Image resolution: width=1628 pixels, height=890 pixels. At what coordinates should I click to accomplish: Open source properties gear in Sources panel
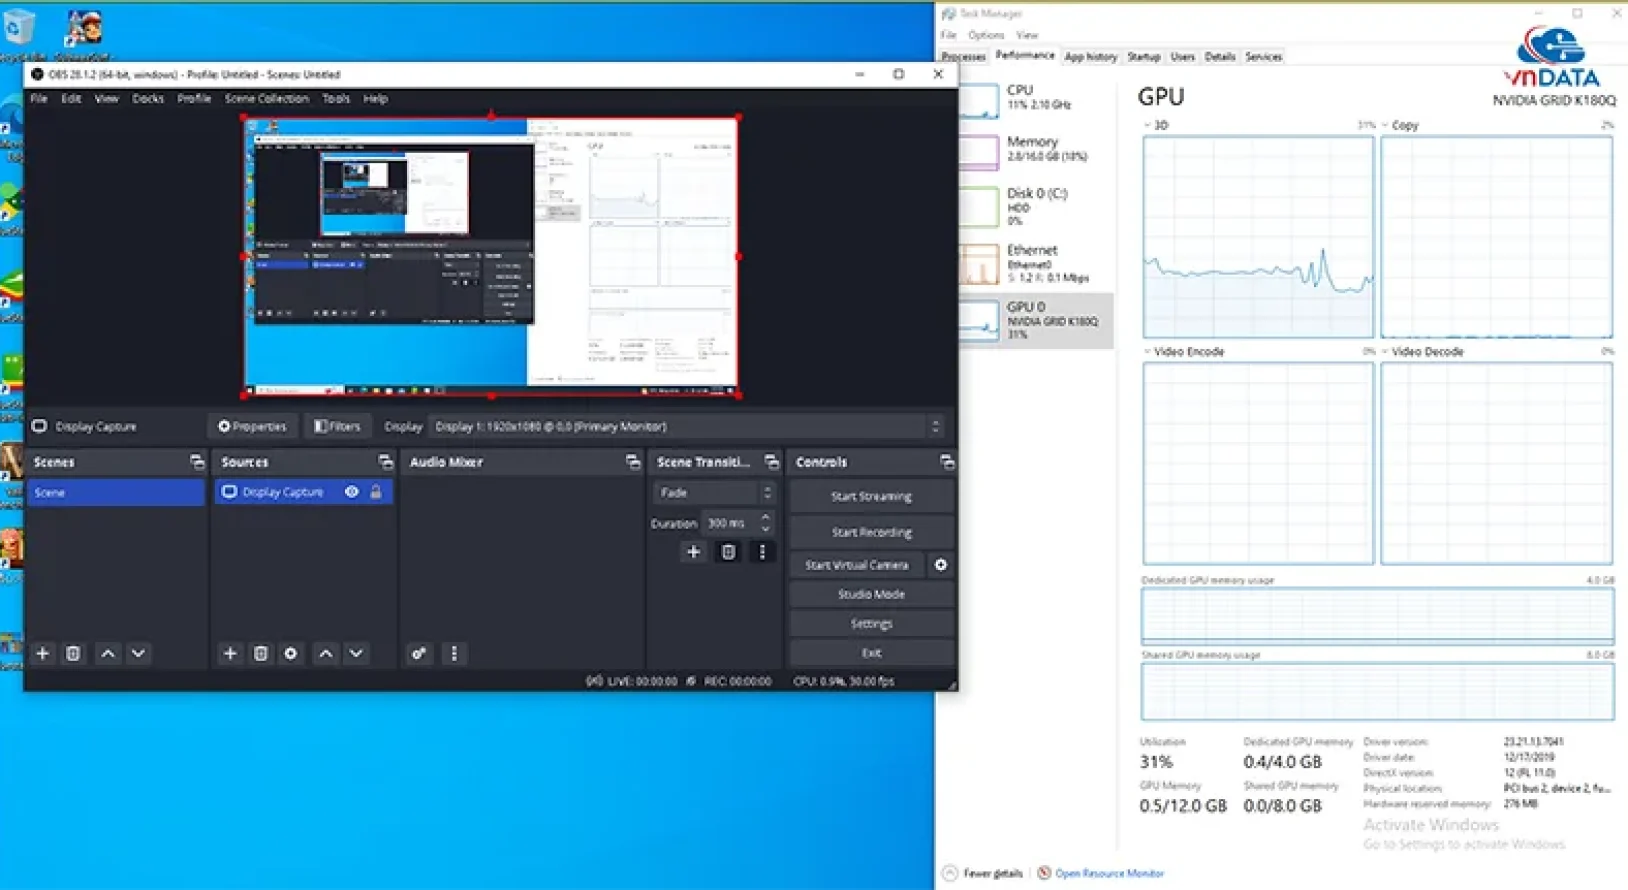click(x=291, y=653)
